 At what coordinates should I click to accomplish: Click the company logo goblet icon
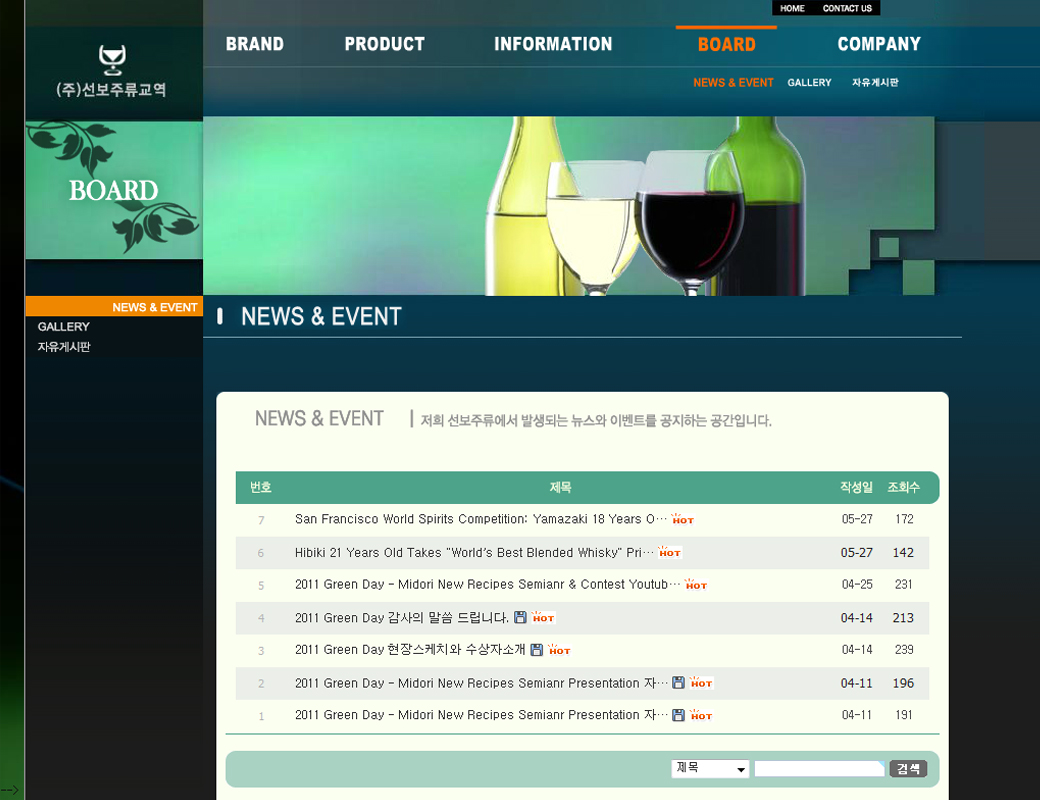(112, 59)
